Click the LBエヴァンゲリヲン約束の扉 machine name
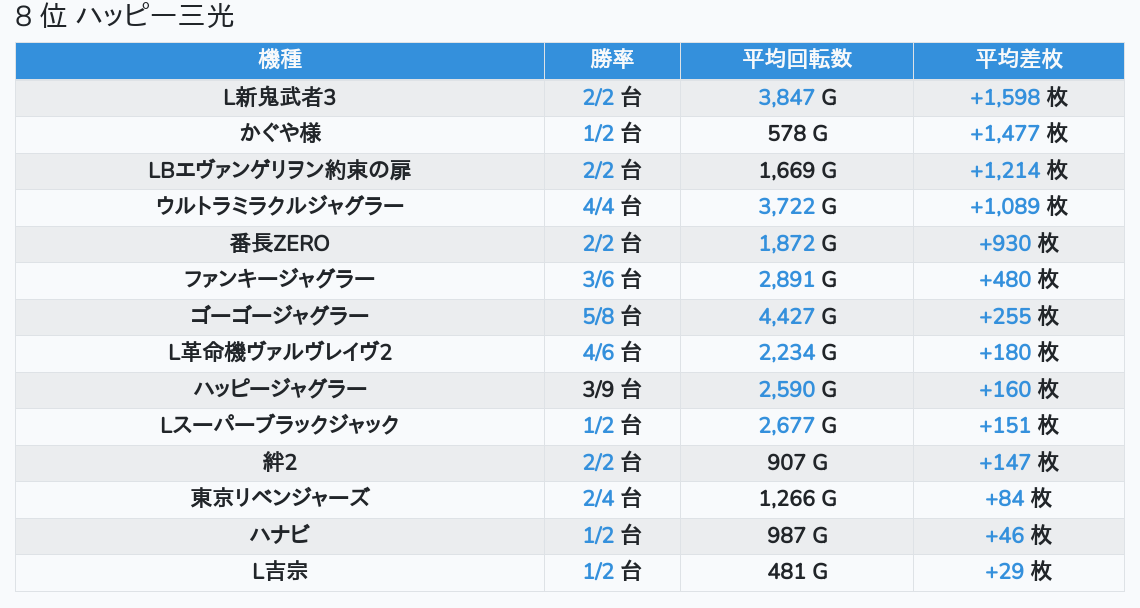 279,170
